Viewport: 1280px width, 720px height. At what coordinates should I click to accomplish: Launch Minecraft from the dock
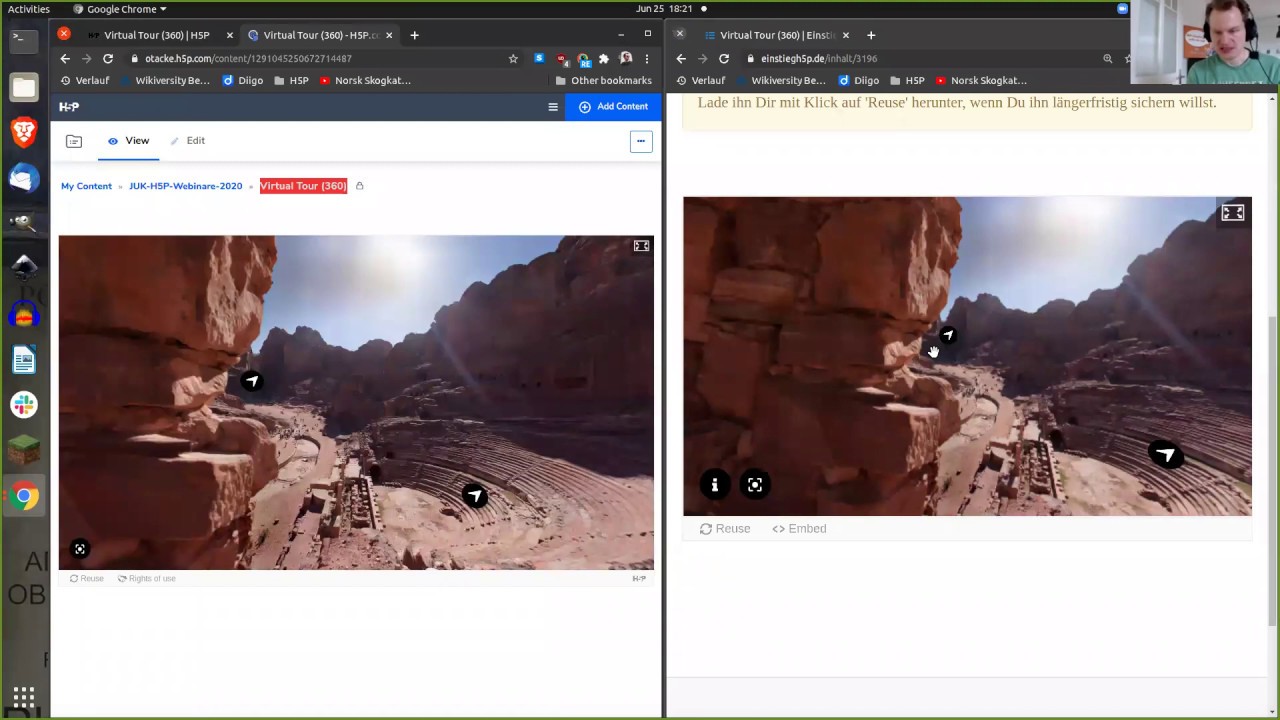pos(24,450)
